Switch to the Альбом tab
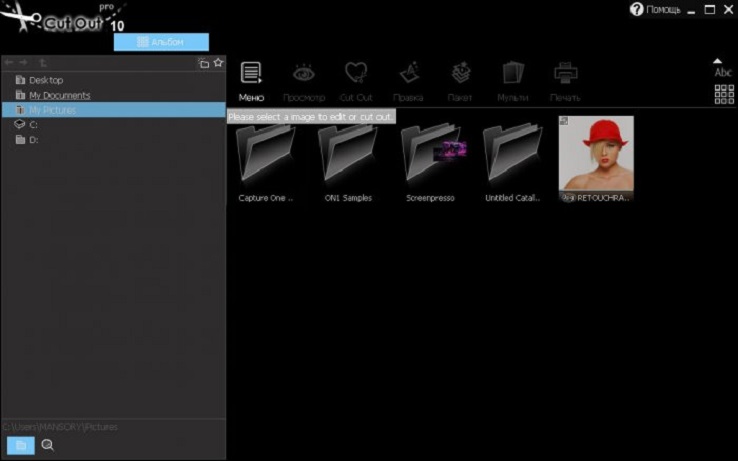 (161, 42)
